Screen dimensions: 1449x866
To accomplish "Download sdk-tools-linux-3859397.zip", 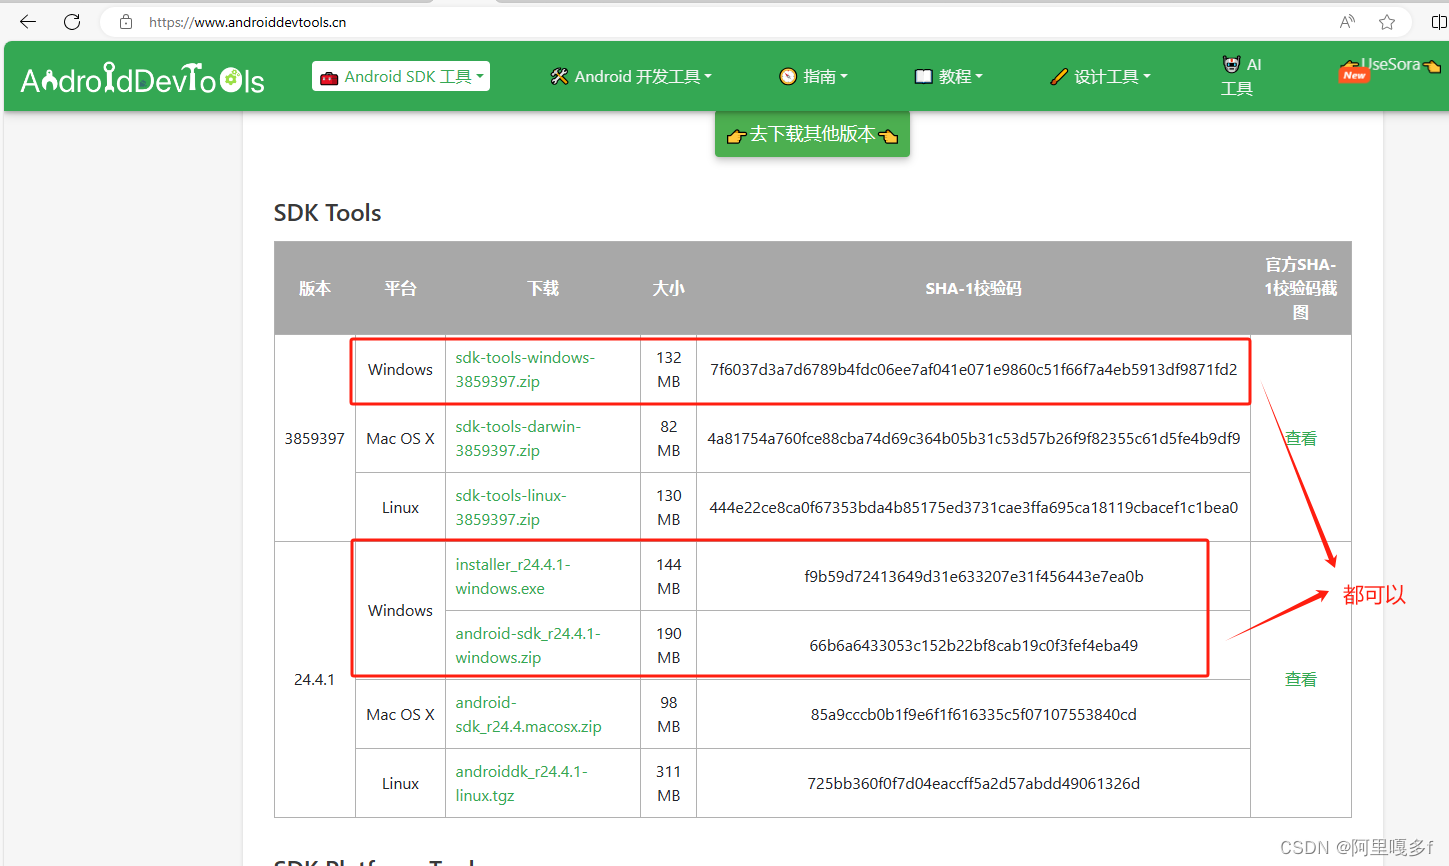I will coord(511,507).
